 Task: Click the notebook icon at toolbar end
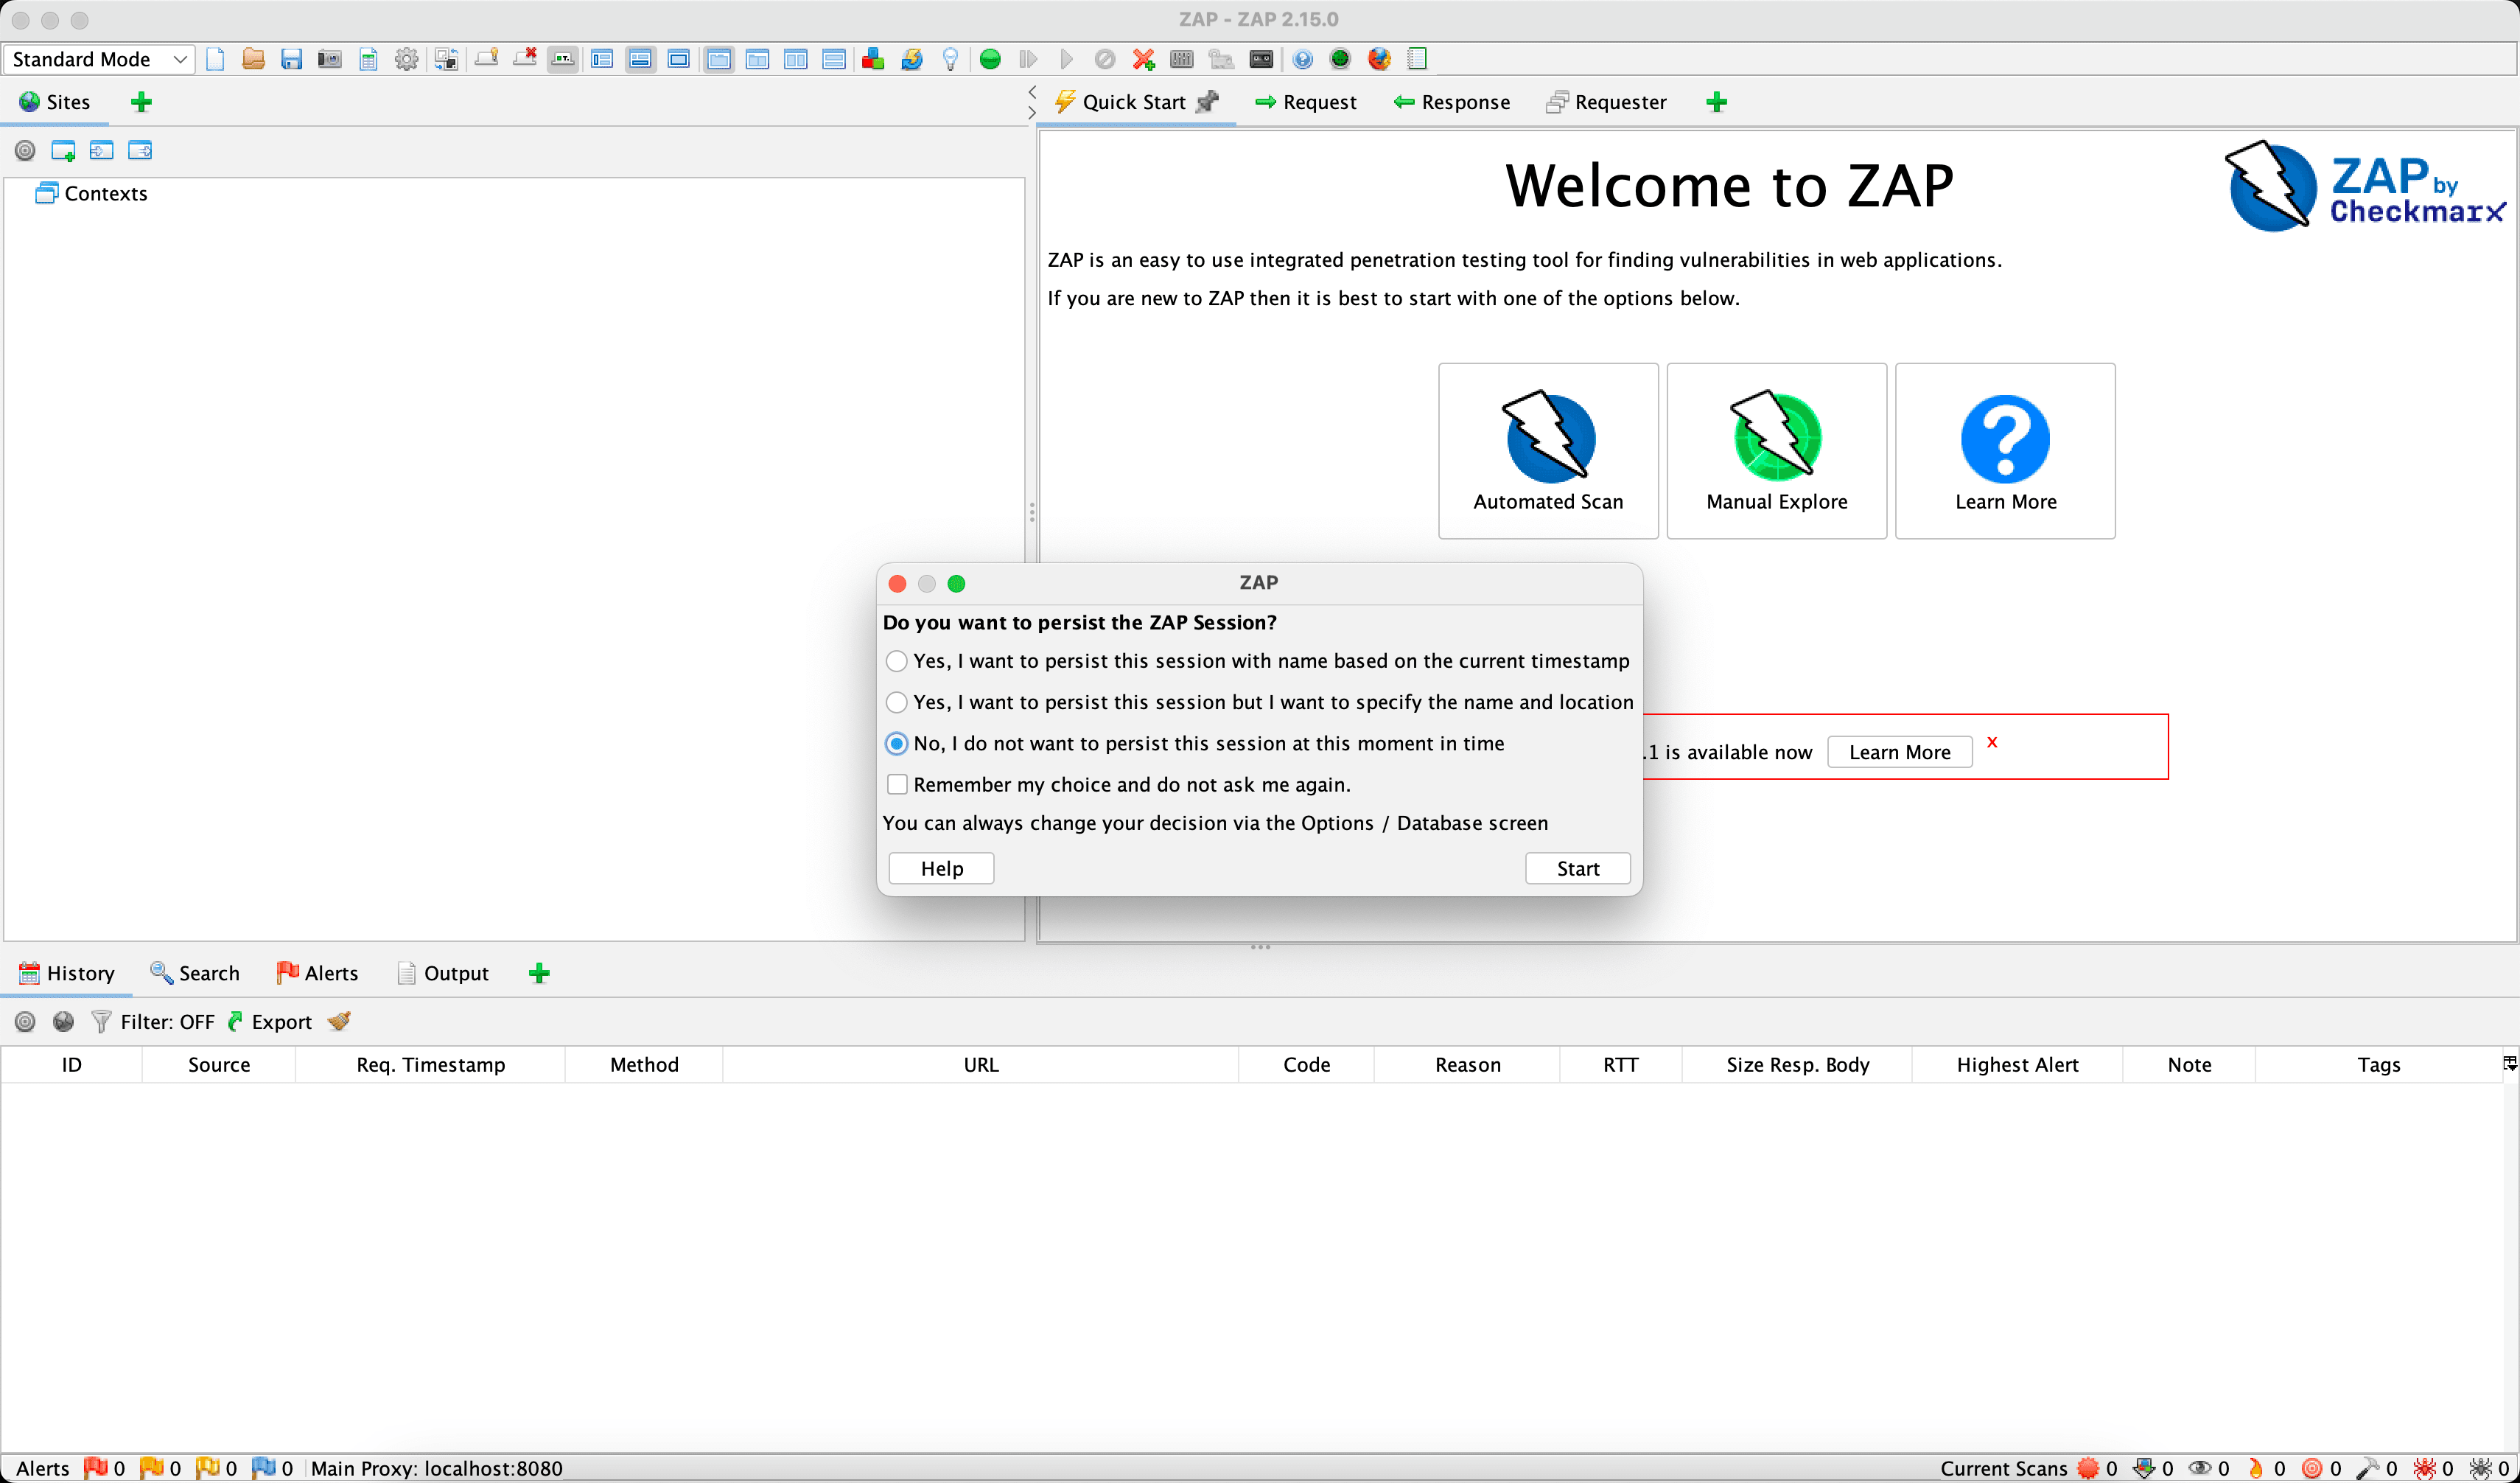pyautogui.click(x=1417, y=59)
